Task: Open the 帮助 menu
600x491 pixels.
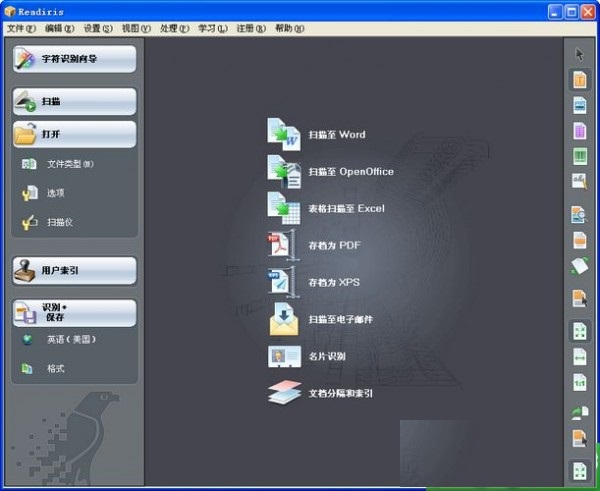Action: 290,29
